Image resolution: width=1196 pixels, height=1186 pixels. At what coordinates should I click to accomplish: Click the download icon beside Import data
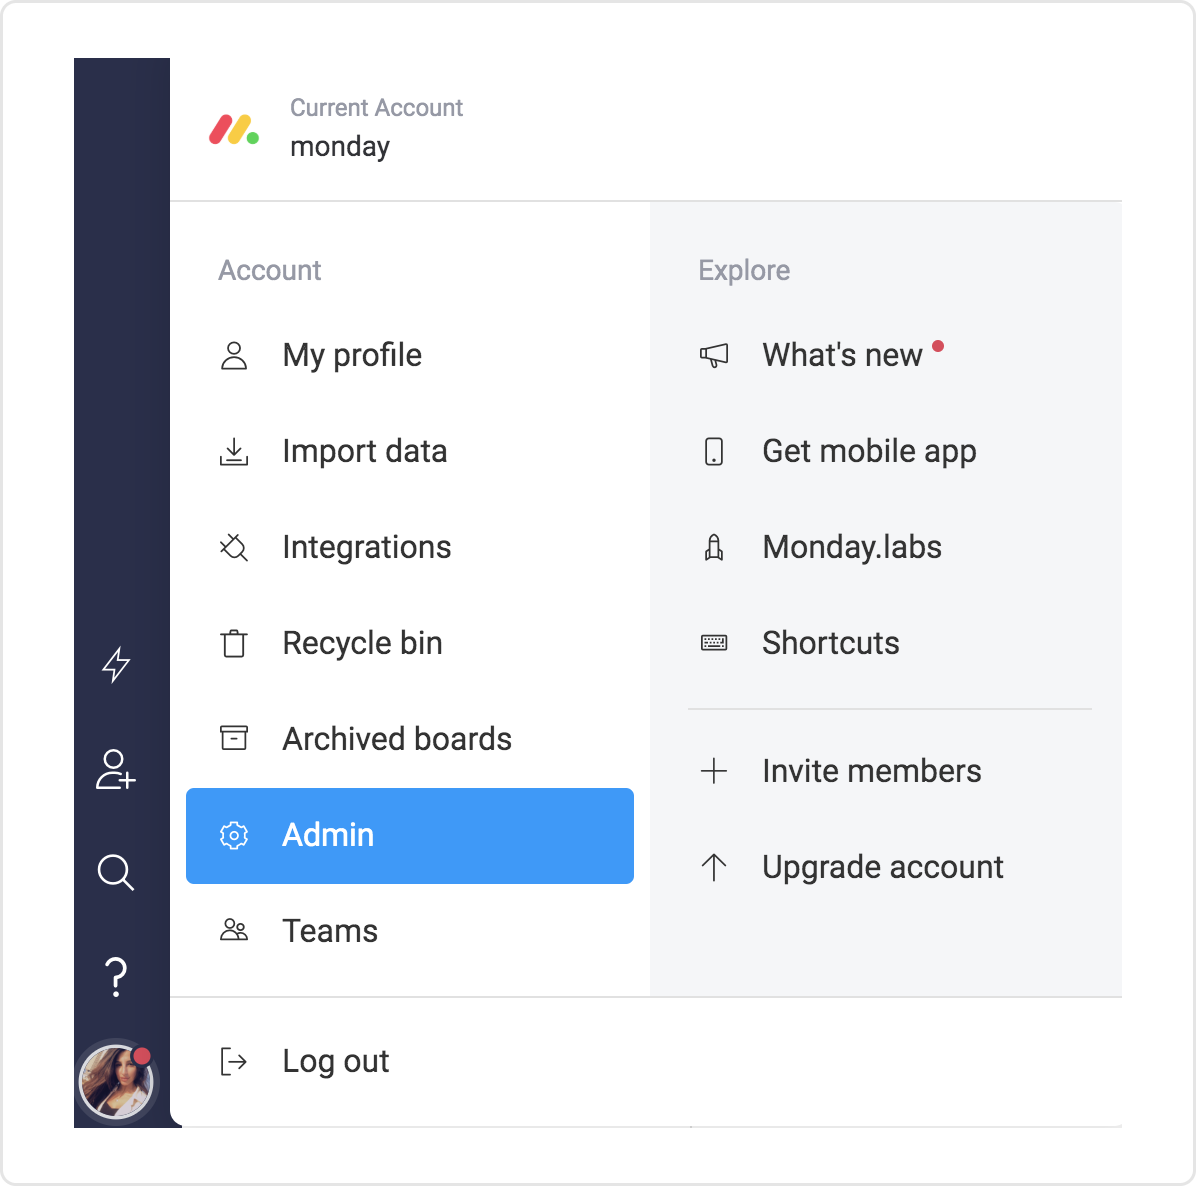click(234, 452)
